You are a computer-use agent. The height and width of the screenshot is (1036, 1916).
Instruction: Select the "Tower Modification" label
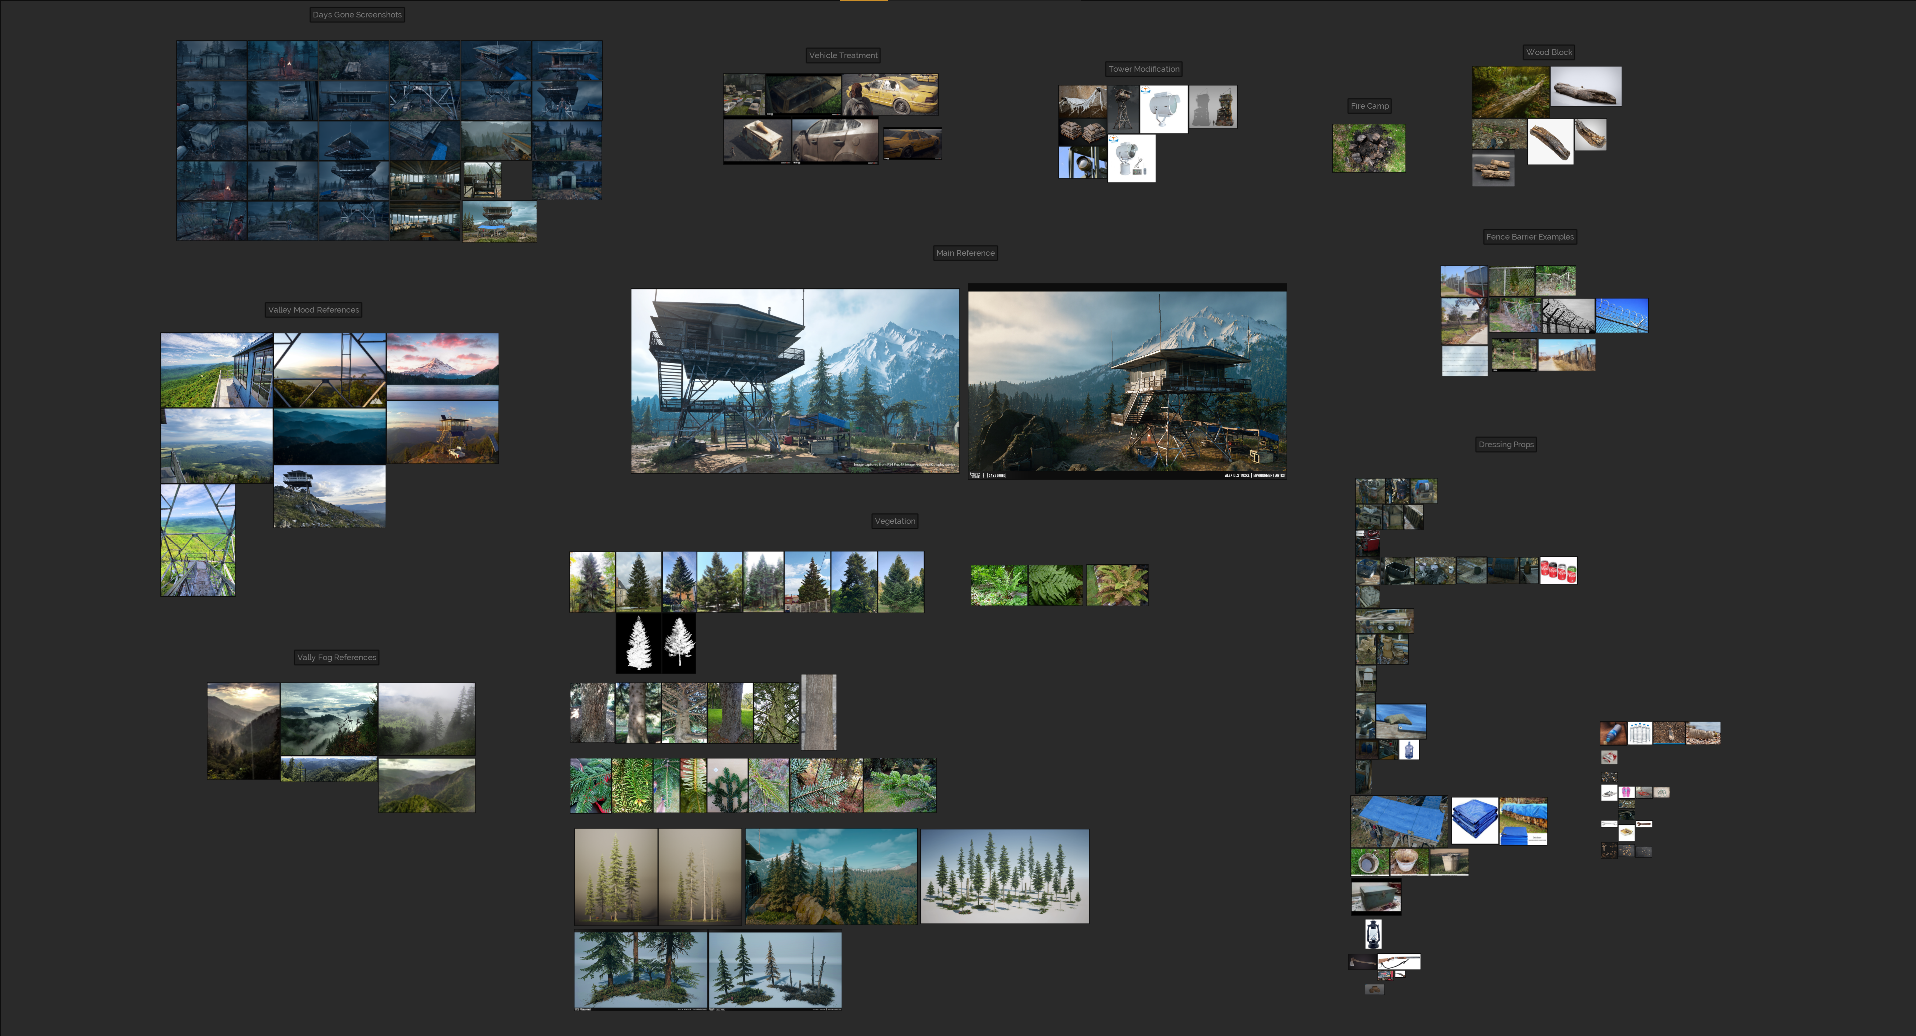(x=1144, y=69)
